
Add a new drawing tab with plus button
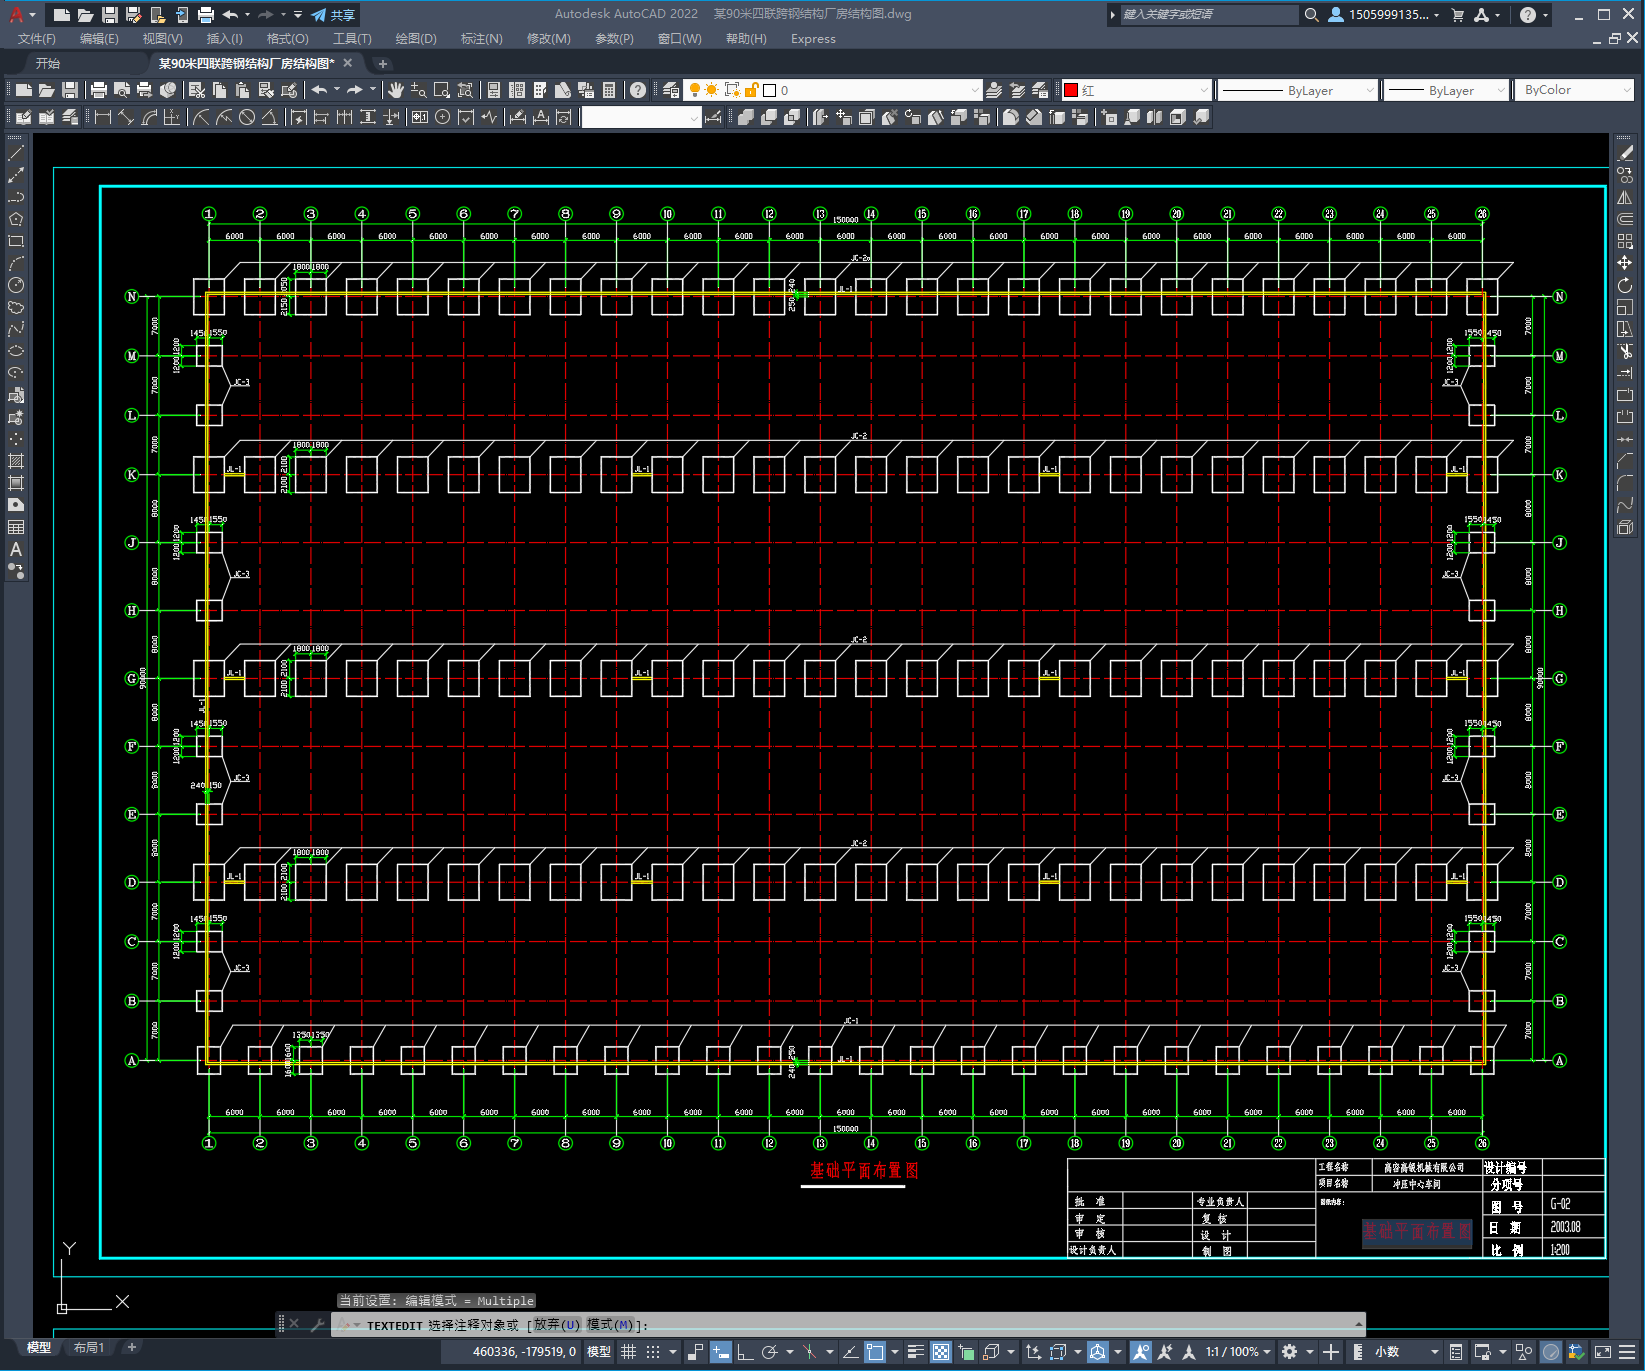pos(382,63)
